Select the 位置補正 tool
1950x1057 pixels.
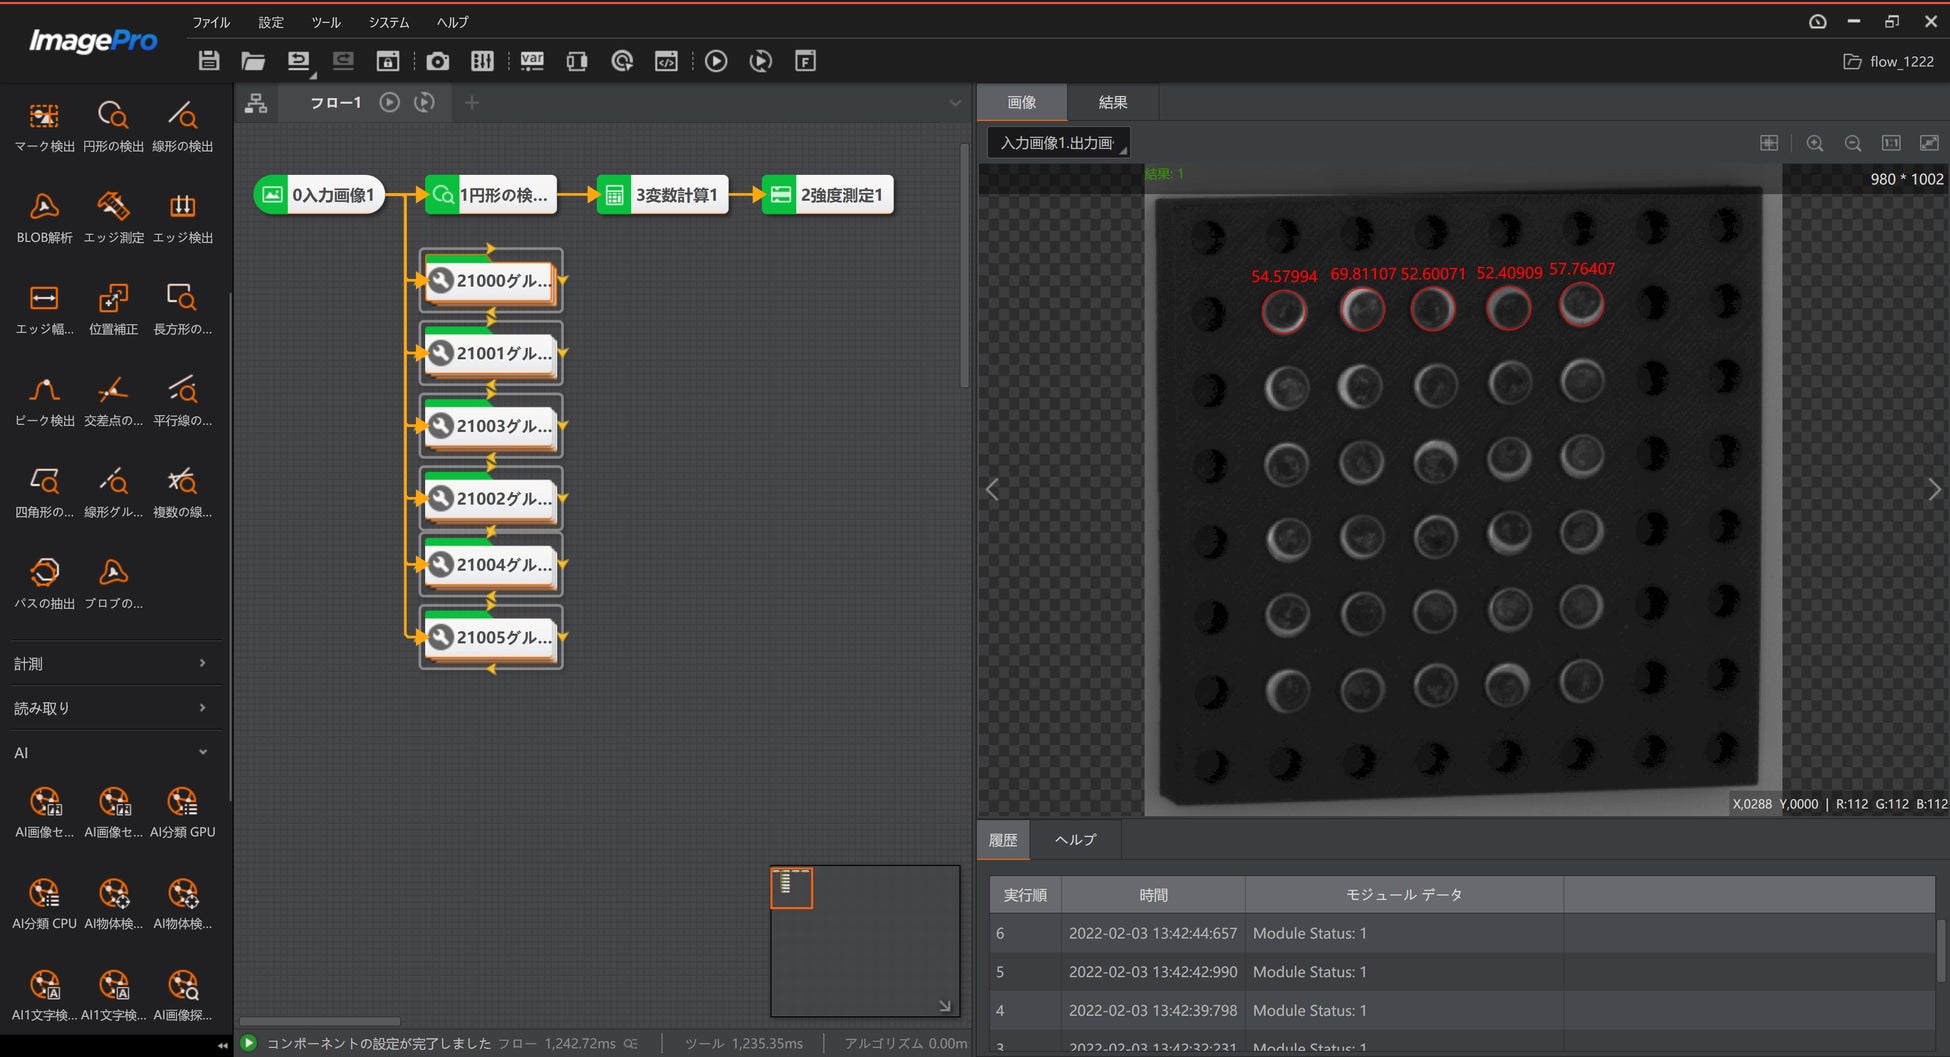tap(113, 310)
